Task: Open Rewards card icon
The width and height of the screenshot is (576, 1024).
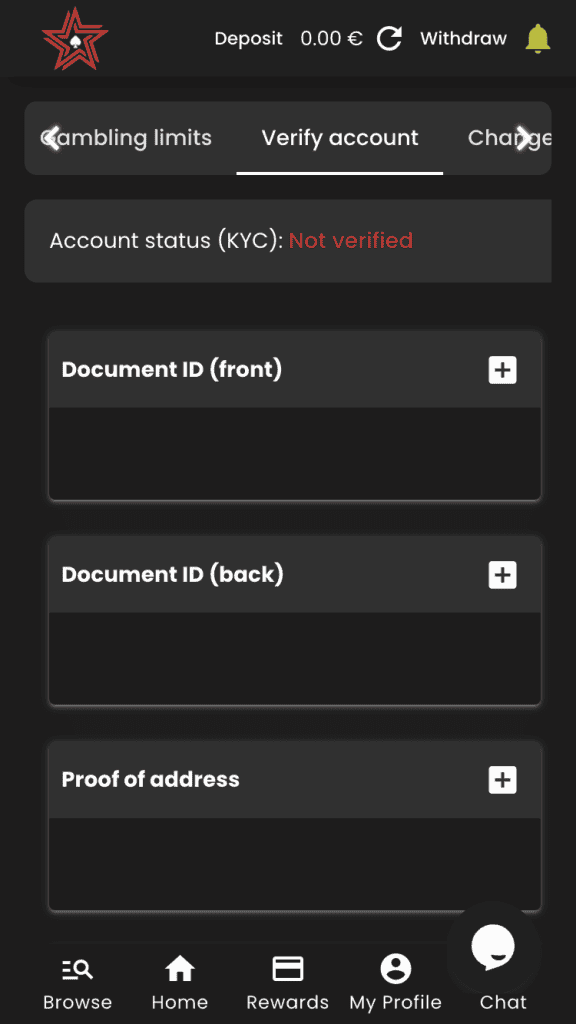Action: point(287,969)
